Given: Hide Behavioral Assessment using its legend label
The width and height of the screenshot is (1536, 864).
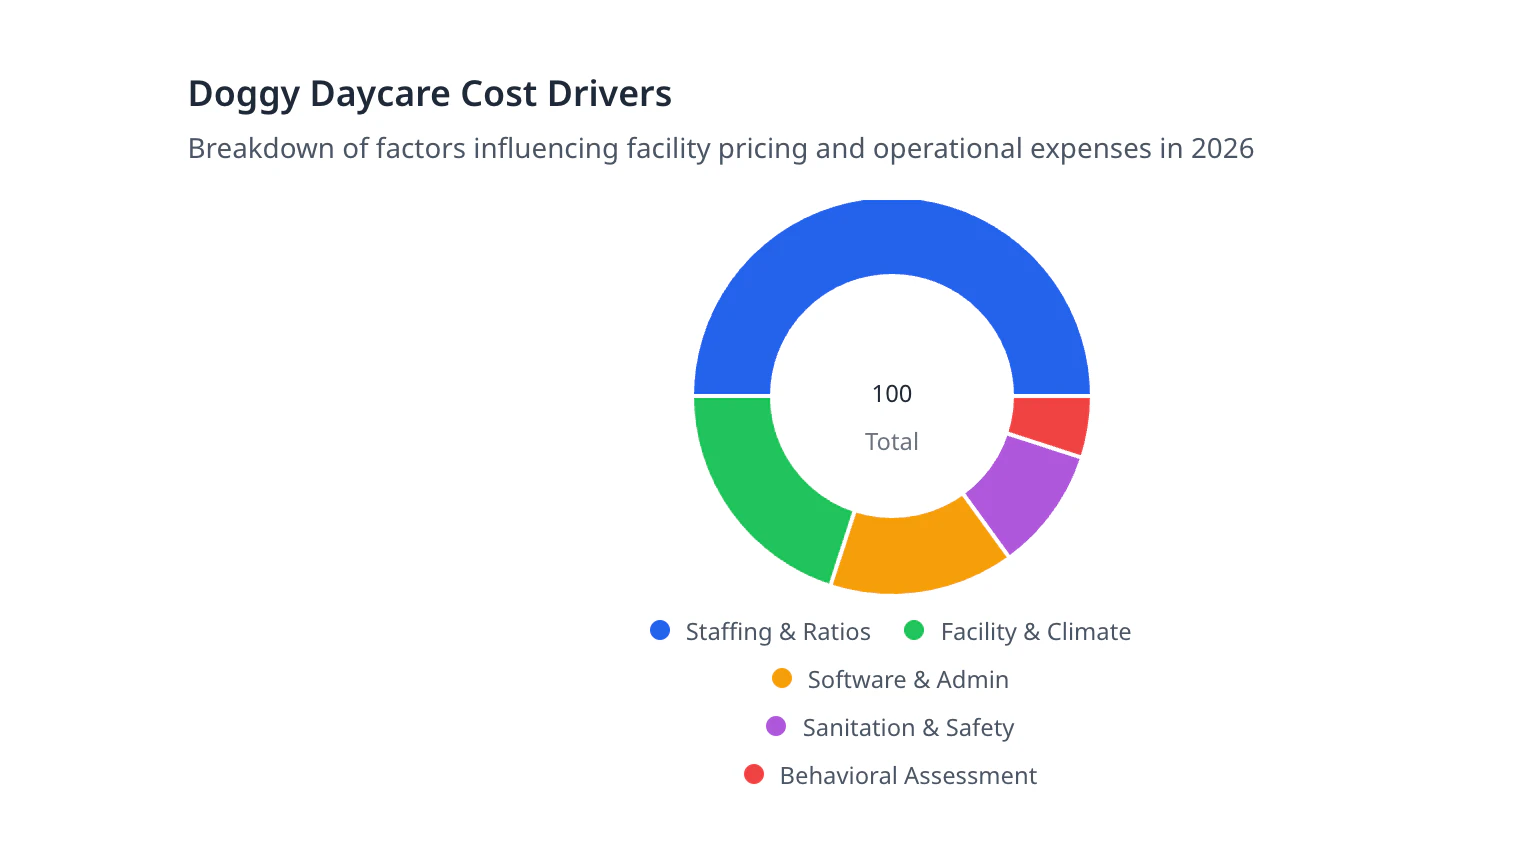Looking at the screenshot, I should point(908,776).
